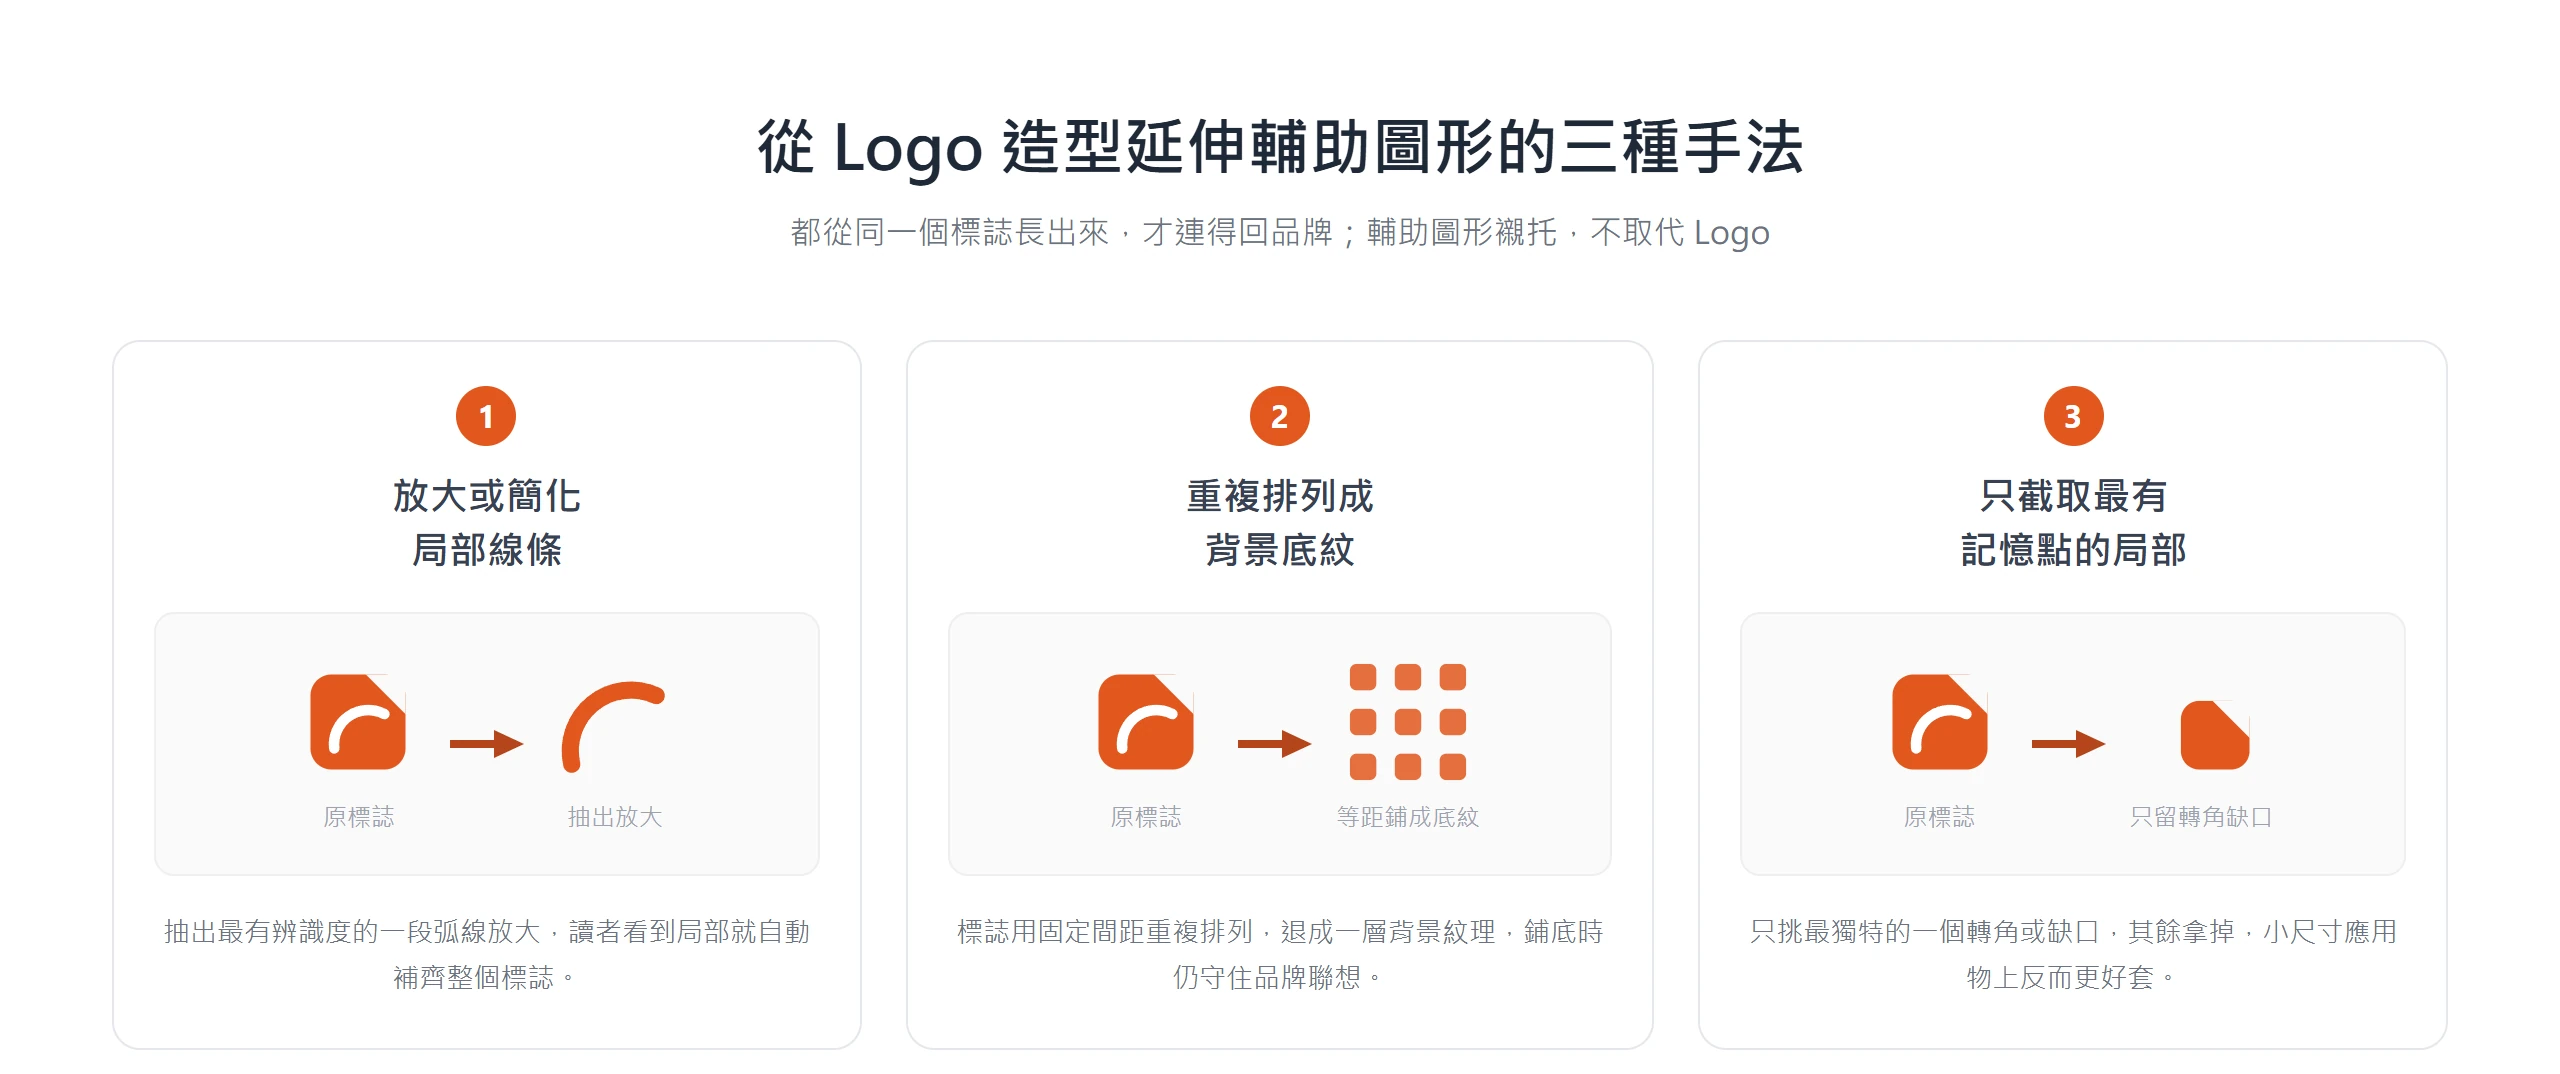Click the nine-square pattern grid graphic
The height and width of the screenshot is (1074, 2560).
coord(1408,722)
